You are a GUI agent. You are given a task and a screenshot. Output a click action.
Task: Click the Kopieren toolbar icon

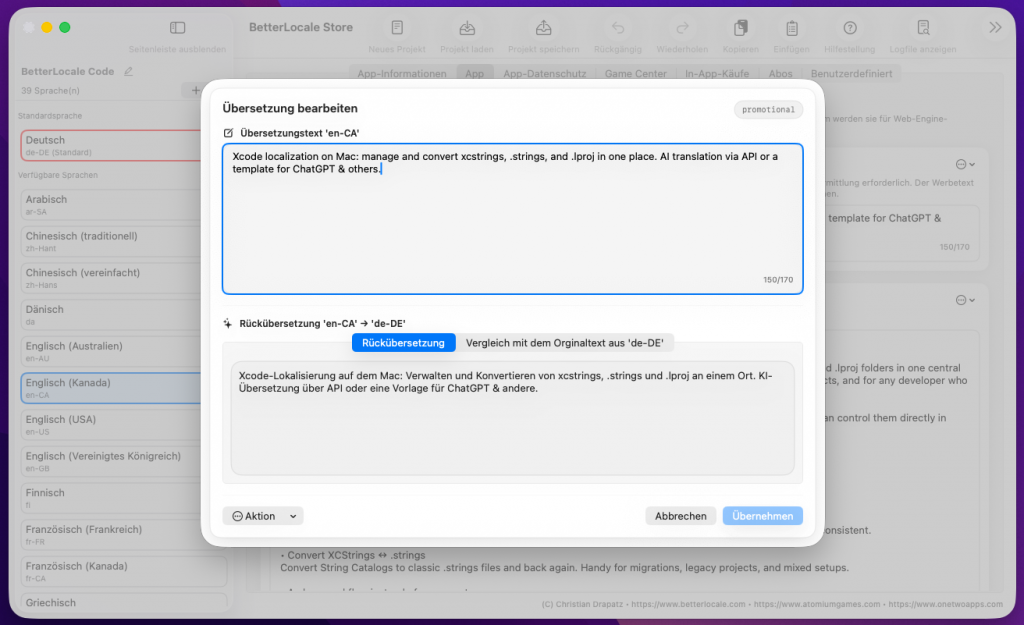click(741, 28)
